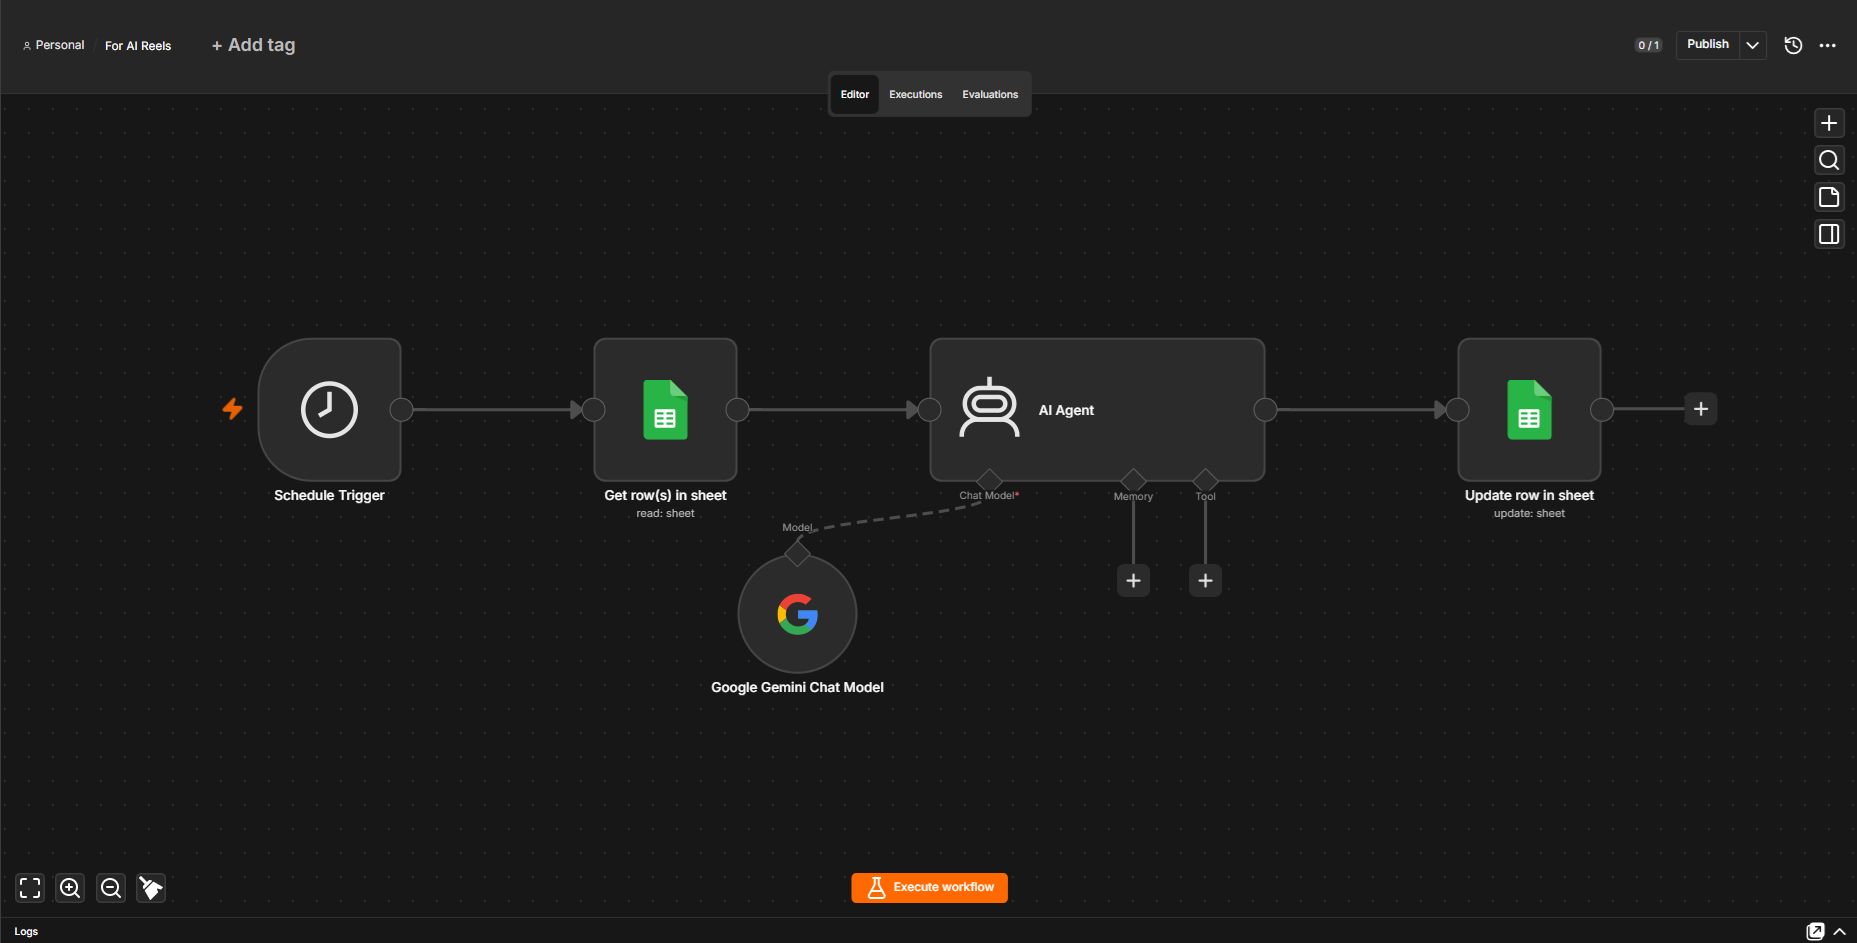Click the For AI Reels workflow name
Image resolution: width=1857 pixels, height=943 pixels.
point(138,46)
